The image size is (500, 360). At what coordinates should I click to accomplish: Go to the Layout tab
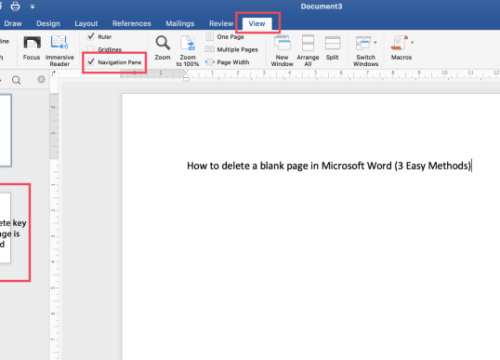(x=86, y=23)
